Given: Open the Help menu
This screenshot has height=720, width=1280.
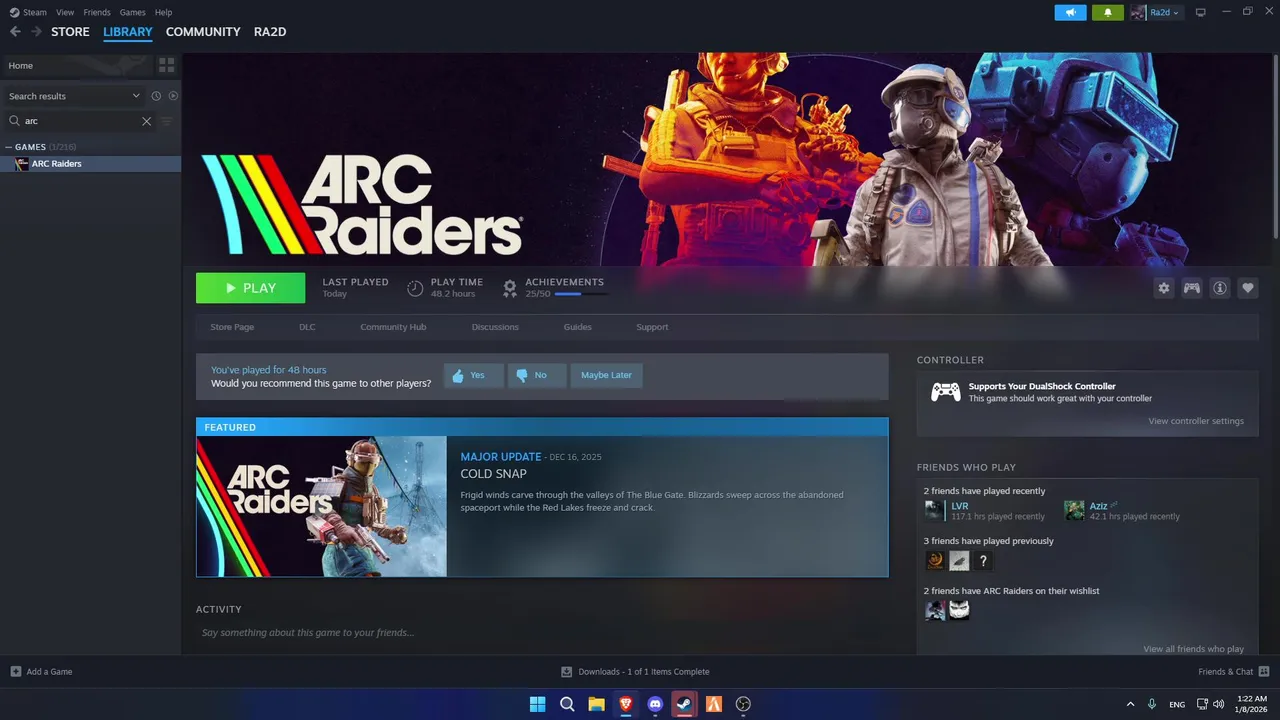Looking at the screenshot, I should pos(163,12).
